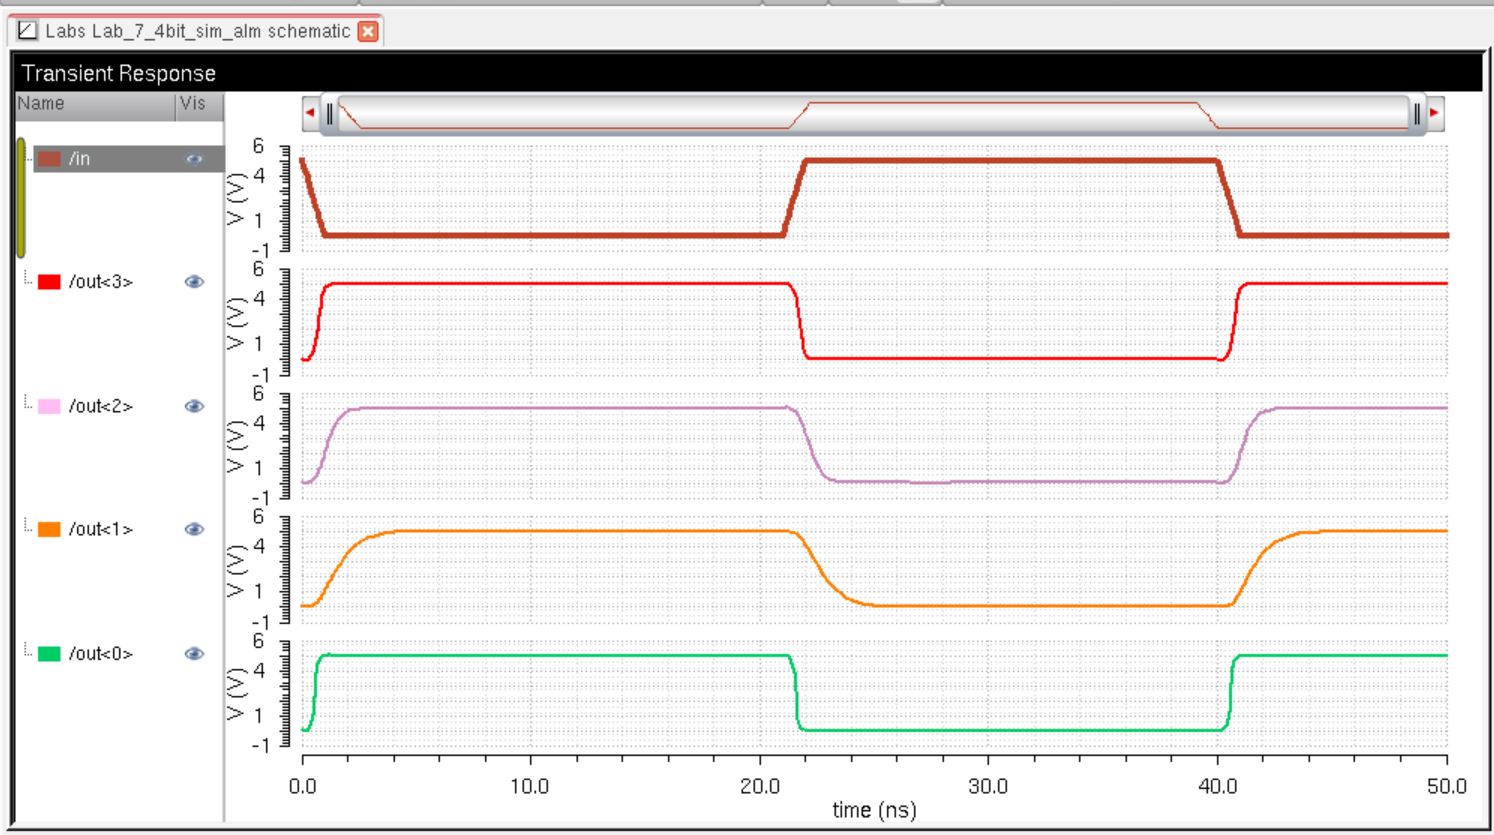Viewport: 1494px width, 835px height.
Task: Click the /in trace color swatch
Action: pyautogui.click(x=49, y=159)
